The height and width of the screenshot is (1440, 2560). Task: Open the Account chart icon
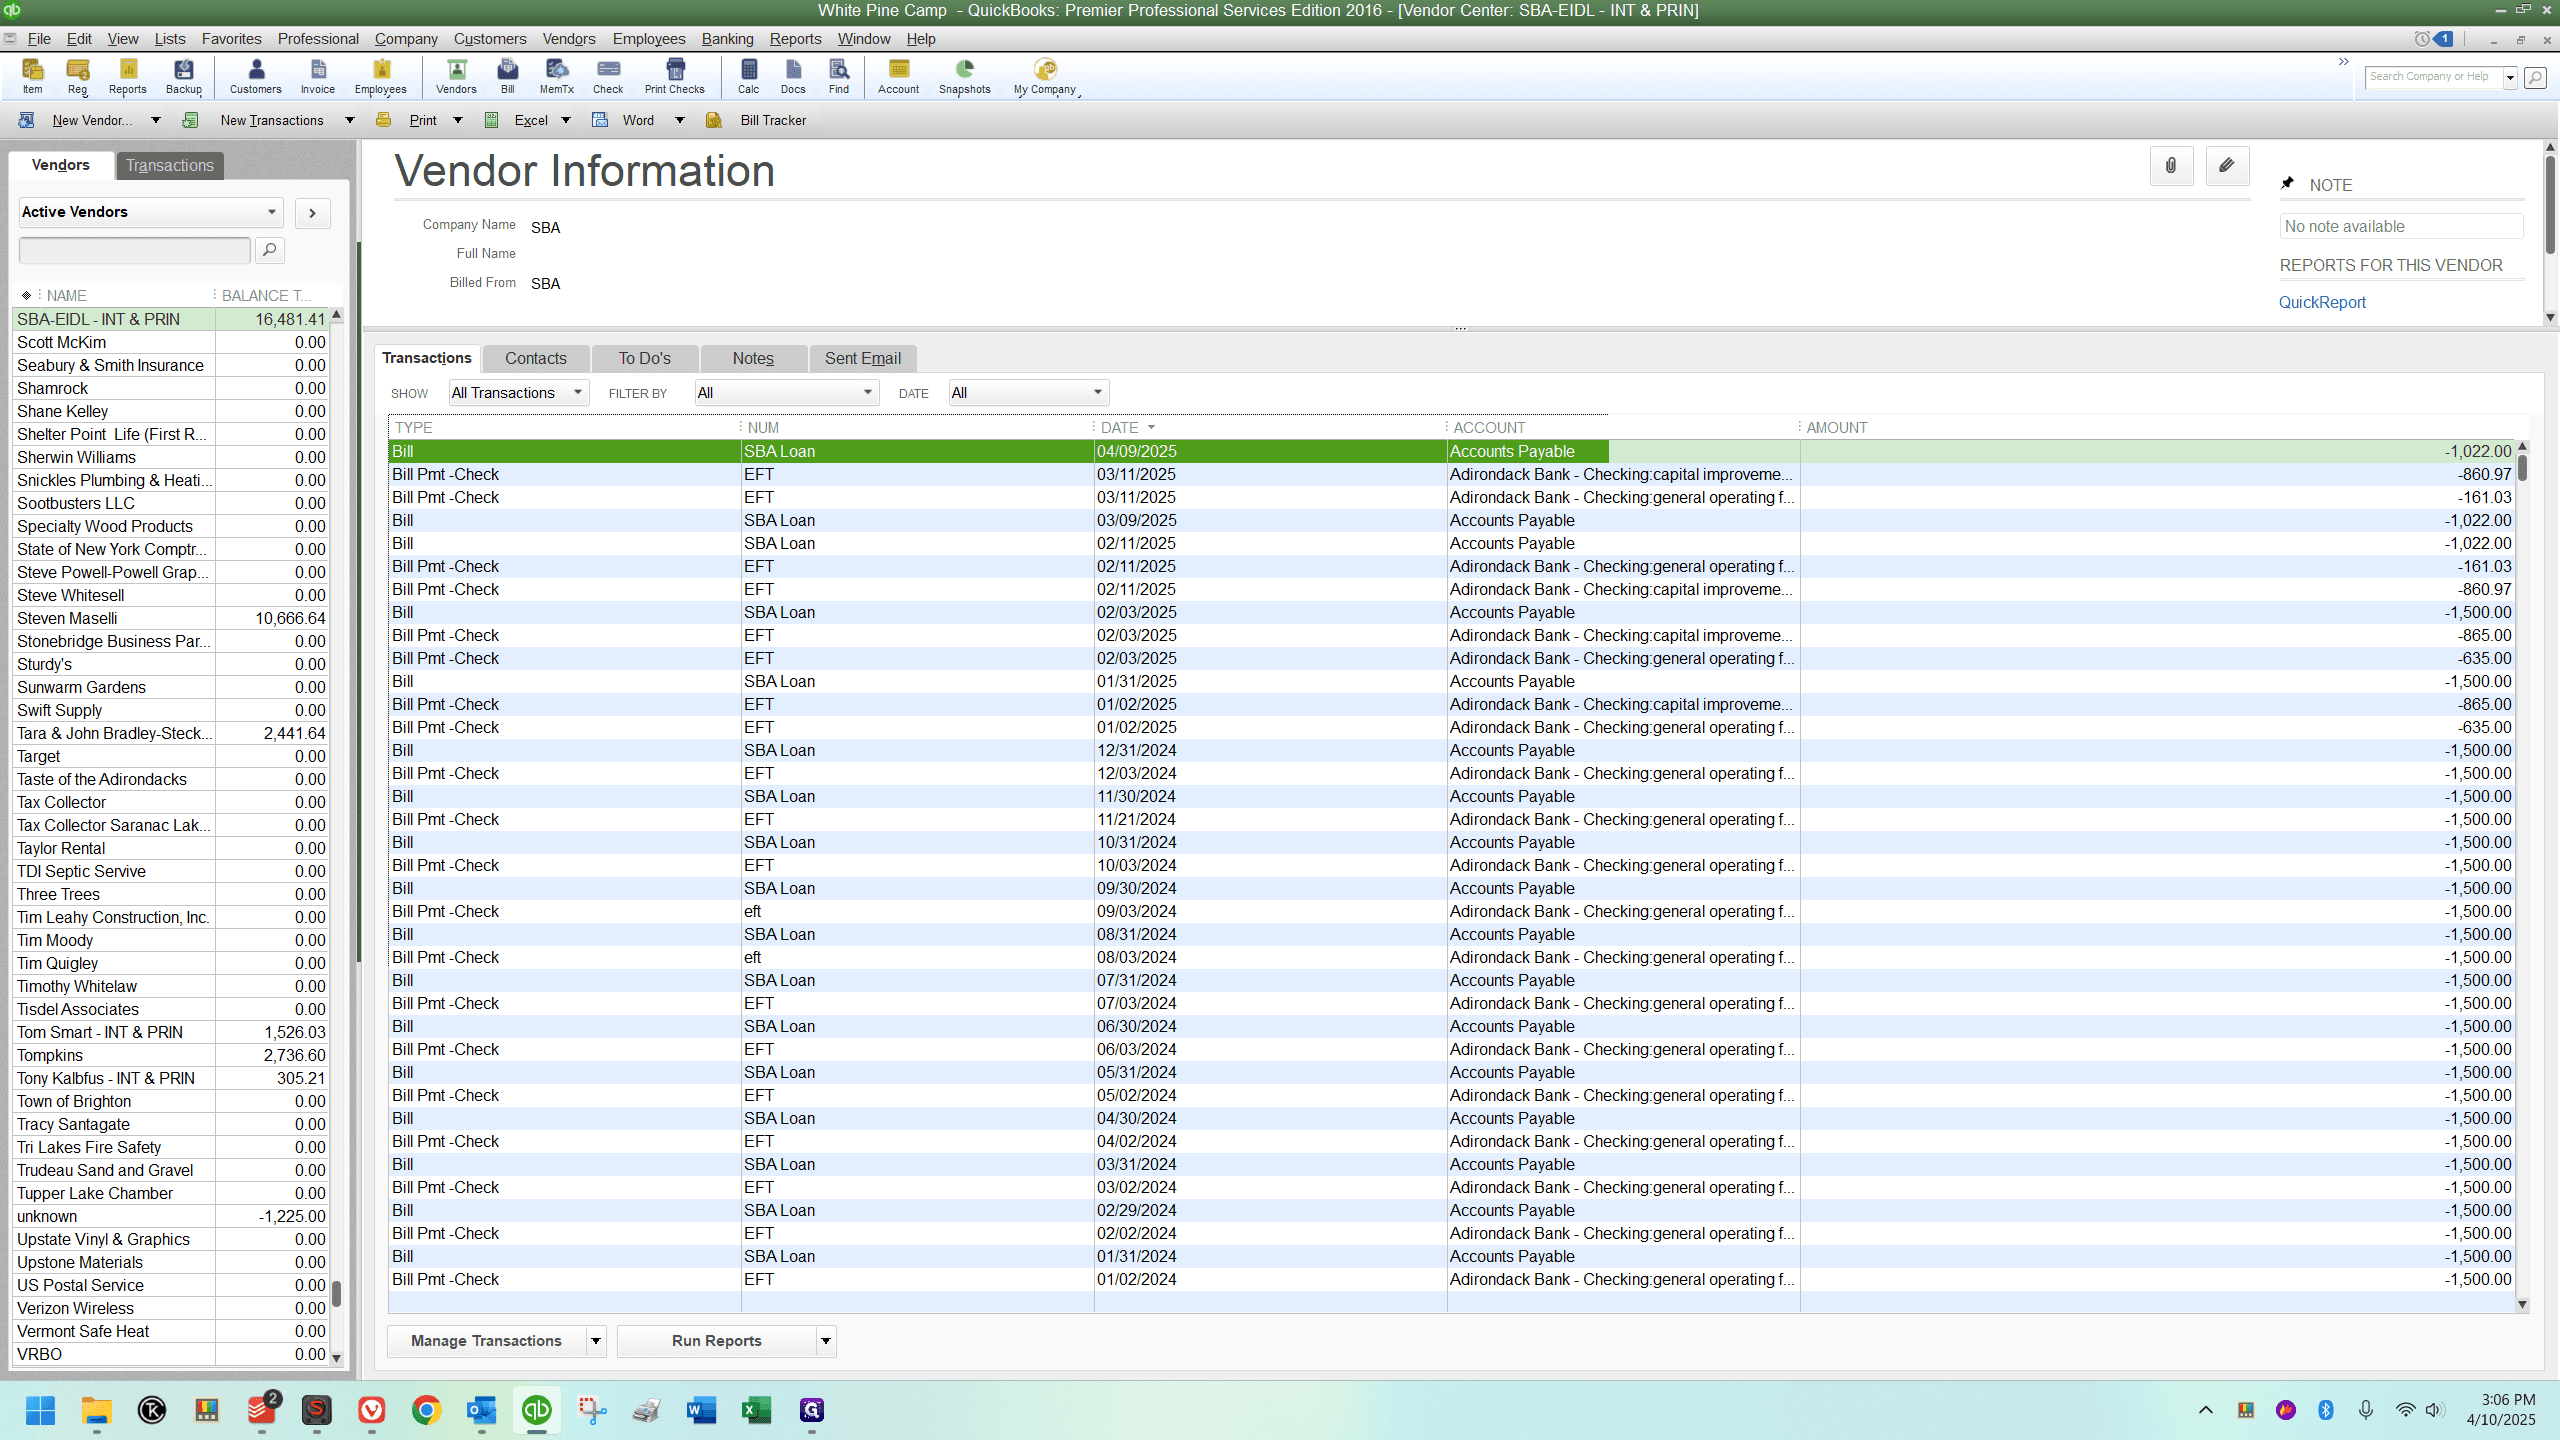[x=899, y=76]
